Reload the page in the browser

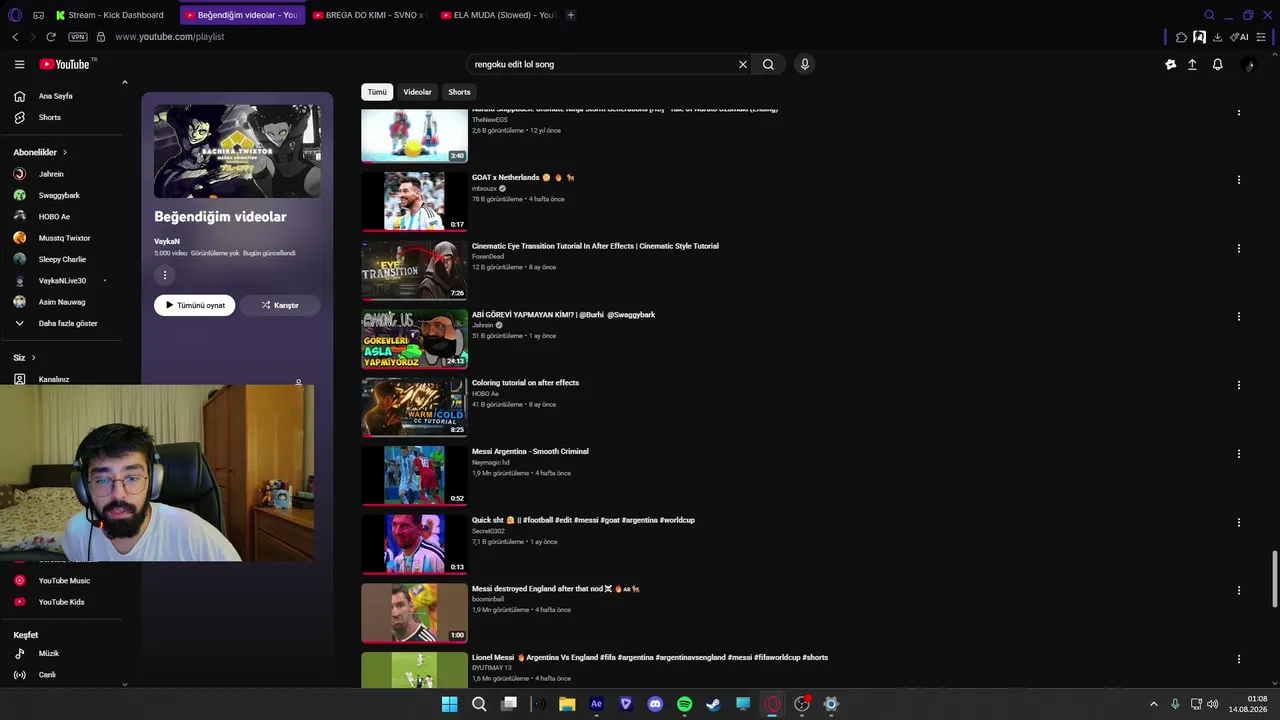tap(51, 37)
